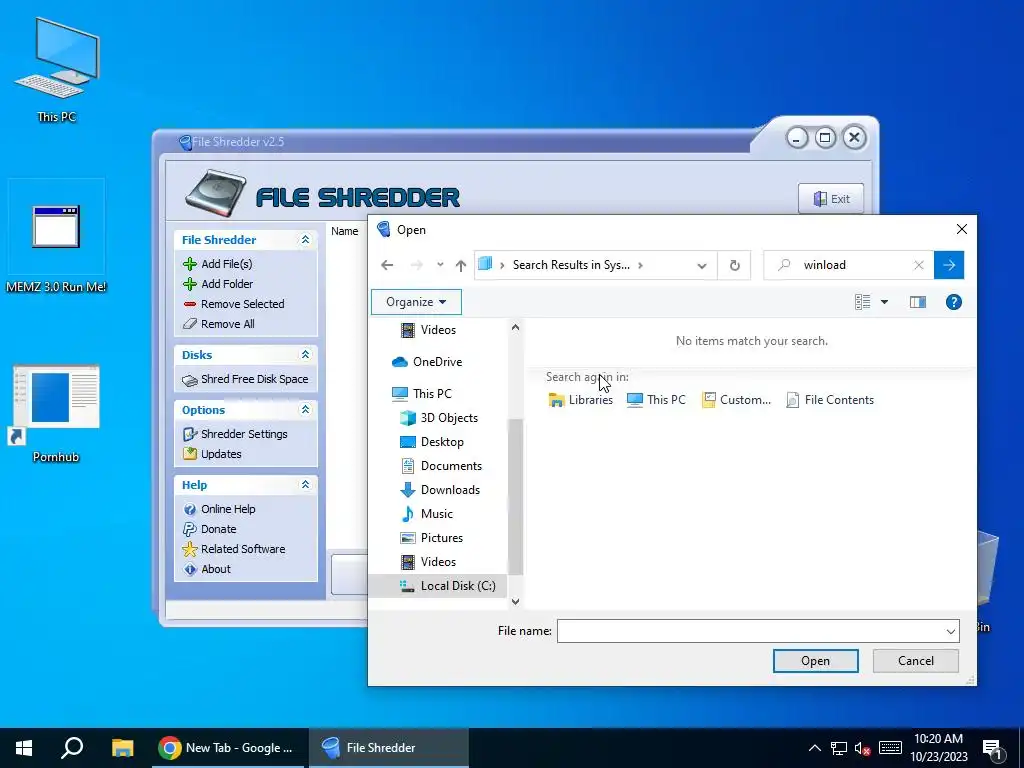Select OneDrive in navigation pane
Viewport: 1024px width, 768px height.
427,362
